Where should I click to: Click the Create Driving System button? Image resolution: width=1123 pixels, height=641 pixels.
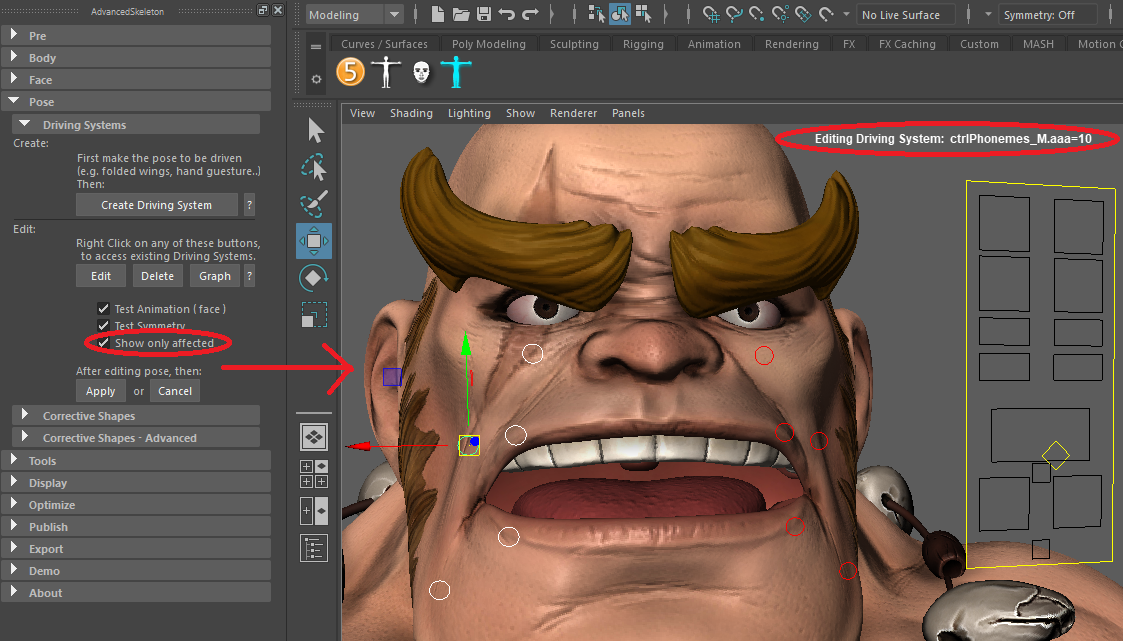coord(156,205)
